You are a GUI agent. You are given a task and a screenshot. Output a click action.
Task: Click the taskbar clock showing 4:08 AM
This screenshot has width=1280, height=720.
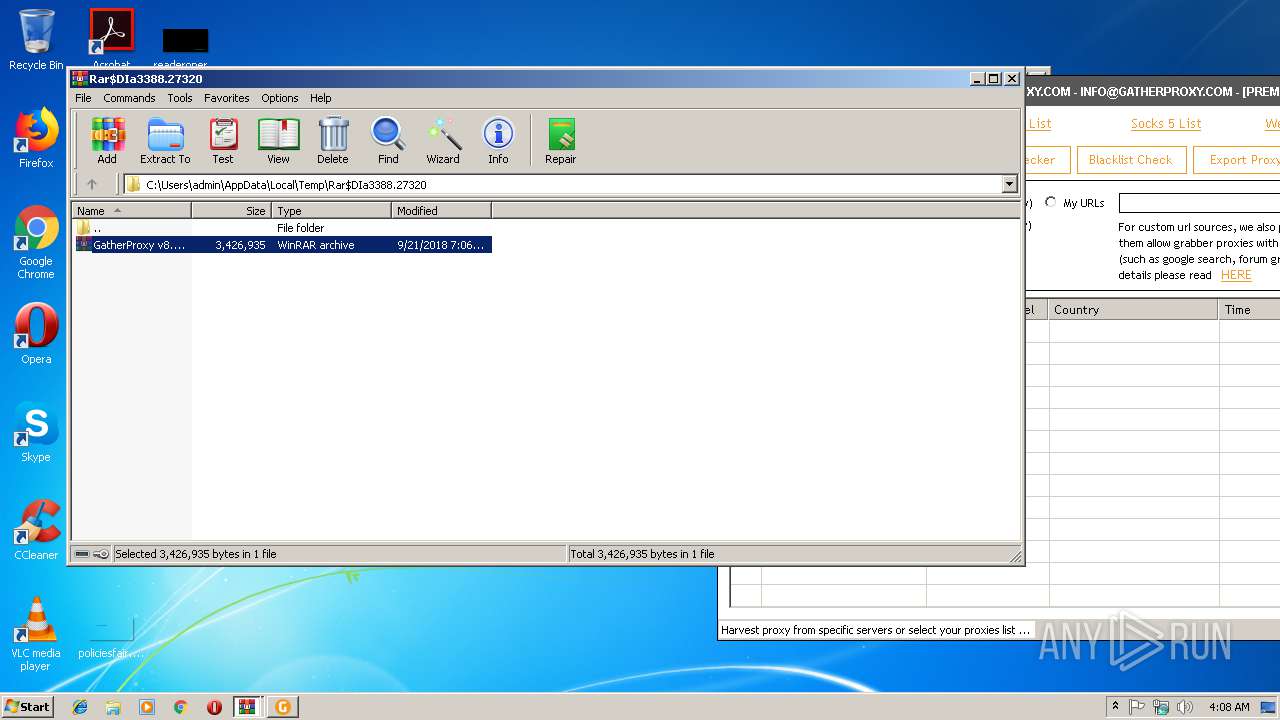click(1229, 707)
